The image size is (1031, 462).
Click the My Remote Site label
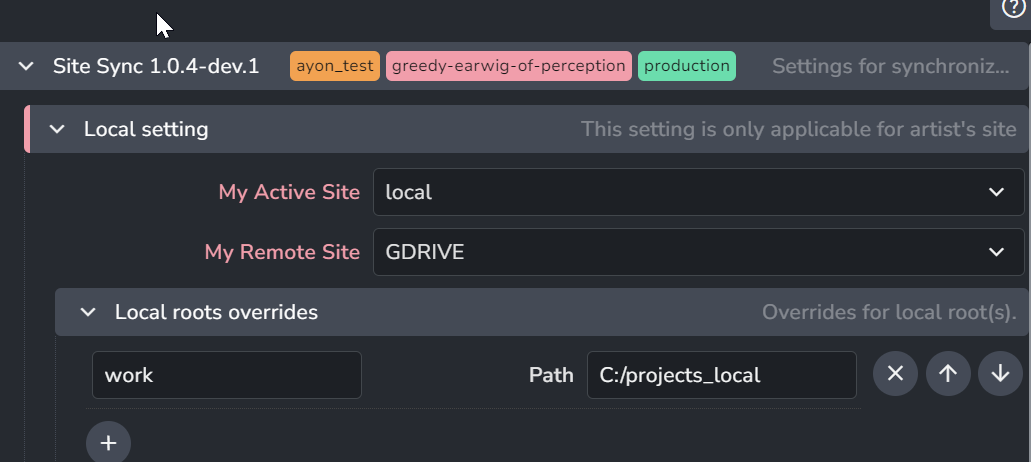(x=282, y=252)
